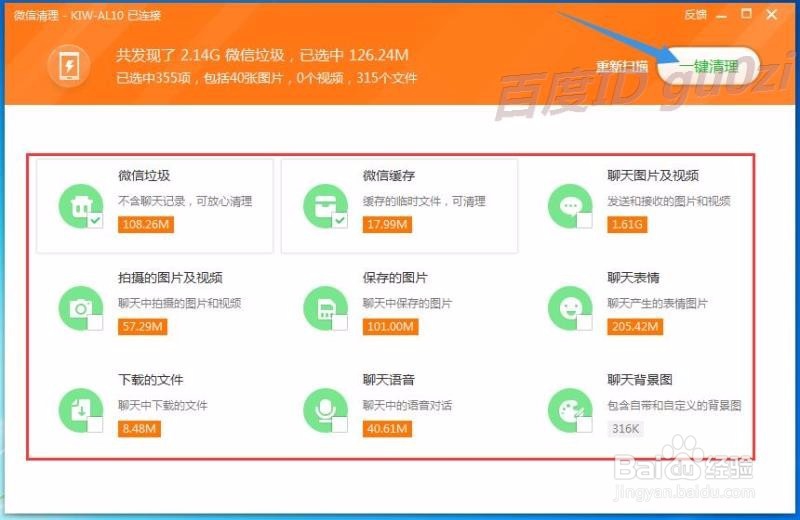Image resolution: width=800 pixels, height=520 pixels.
Task: Click the 保存的图片 title text
Action: (x=395, y=278)
